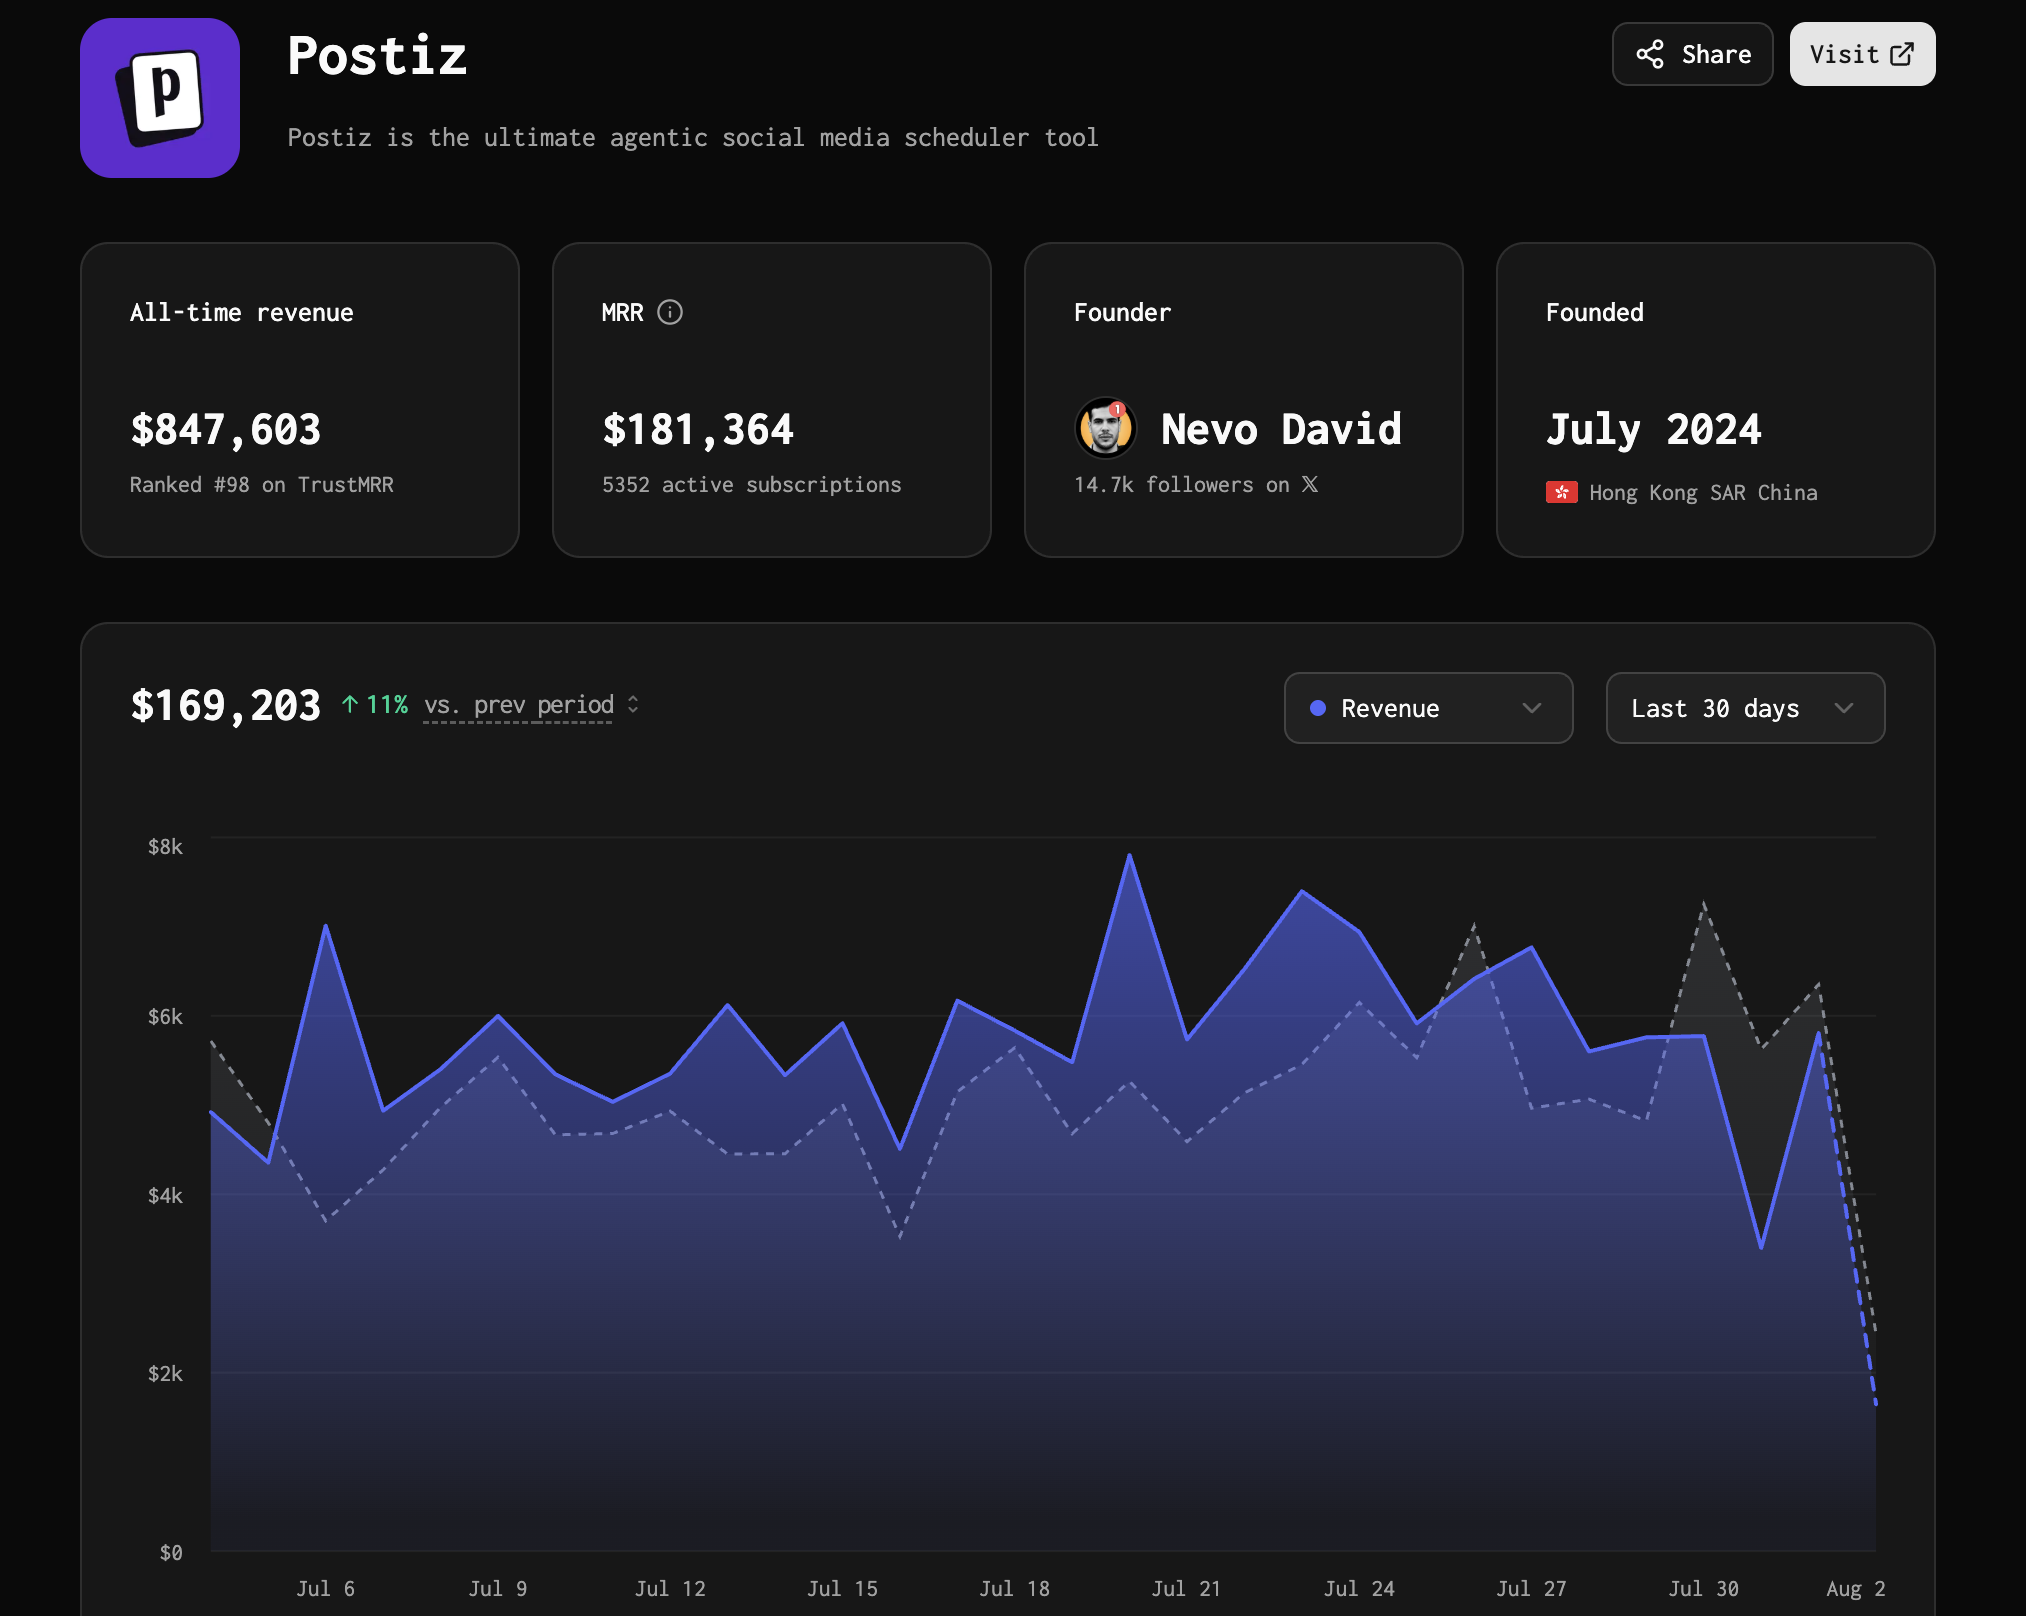2026x1616 pixels.
Task: Open the Revenue metric dropdown
Action: tap(1428, 708)
